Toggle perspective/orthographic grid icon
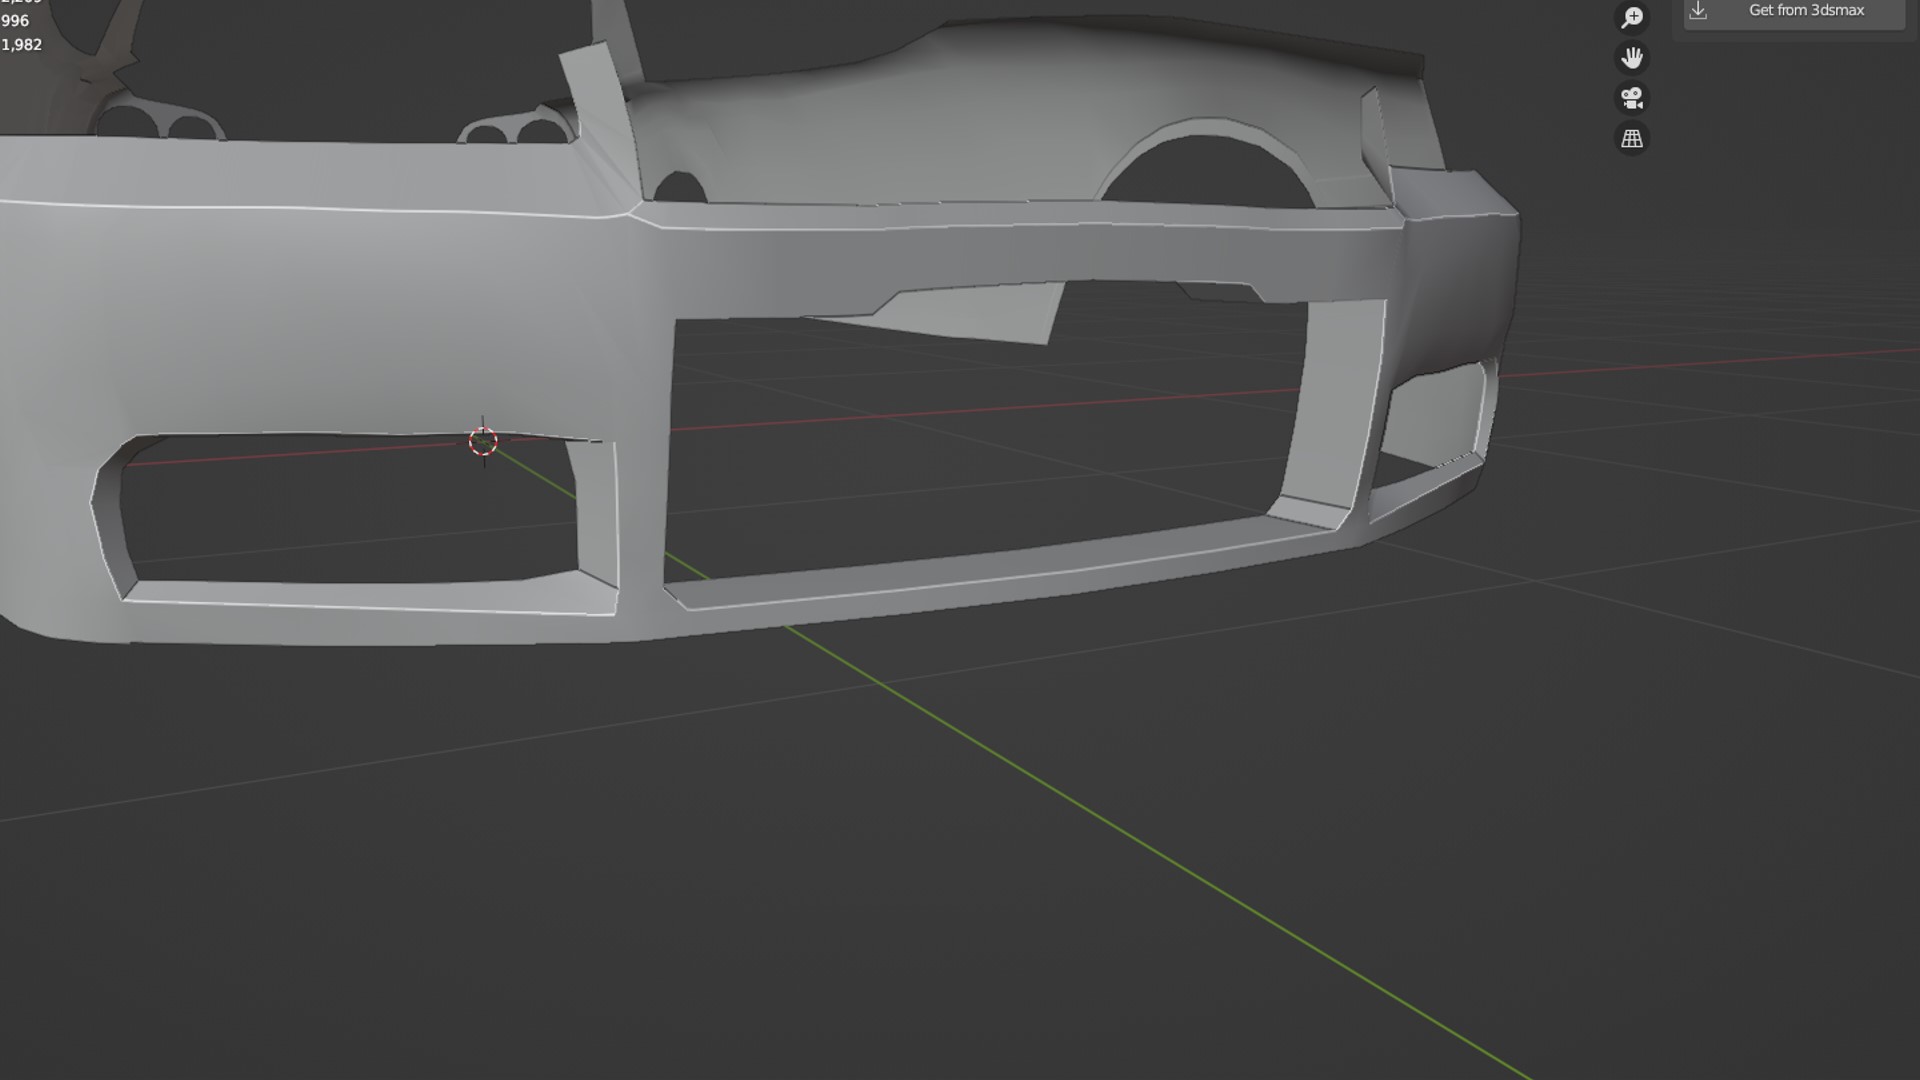This screenshot has width=1920, height=1080. tap(1632, 139)
